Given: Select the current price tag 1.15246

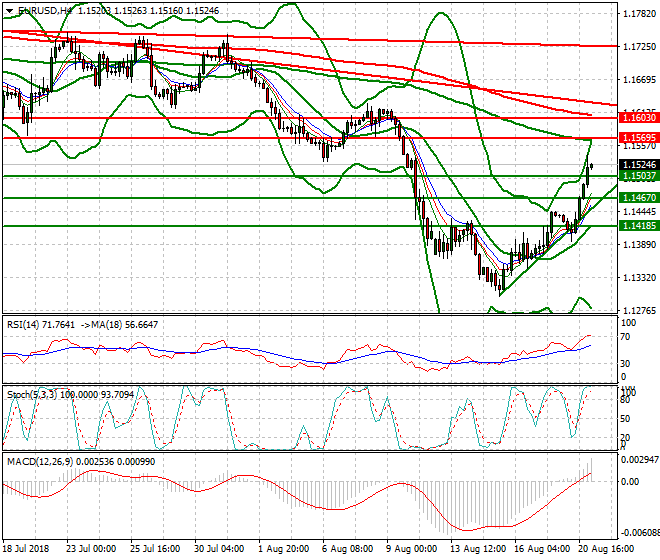Looking at the screenshot, I should tap(638, 164).
